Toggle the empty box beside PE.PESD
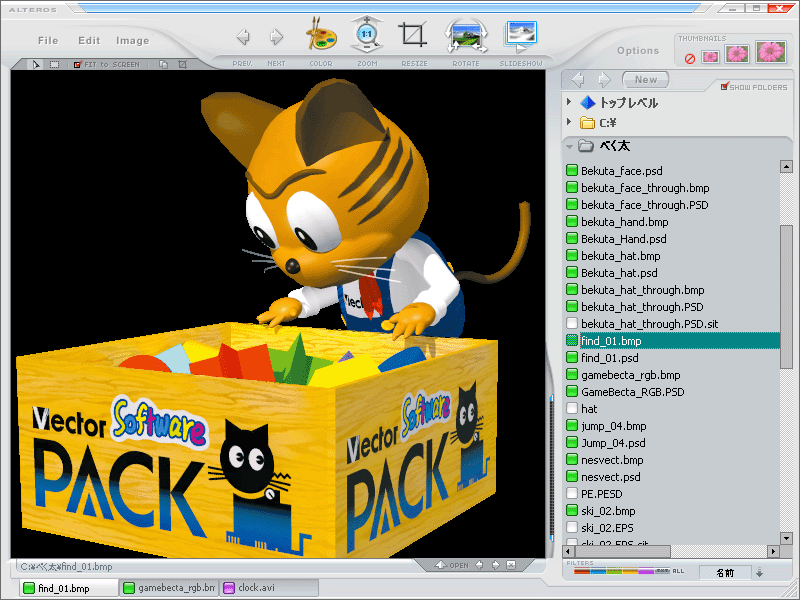Viewport: 800px width, 600px height. 572,494
